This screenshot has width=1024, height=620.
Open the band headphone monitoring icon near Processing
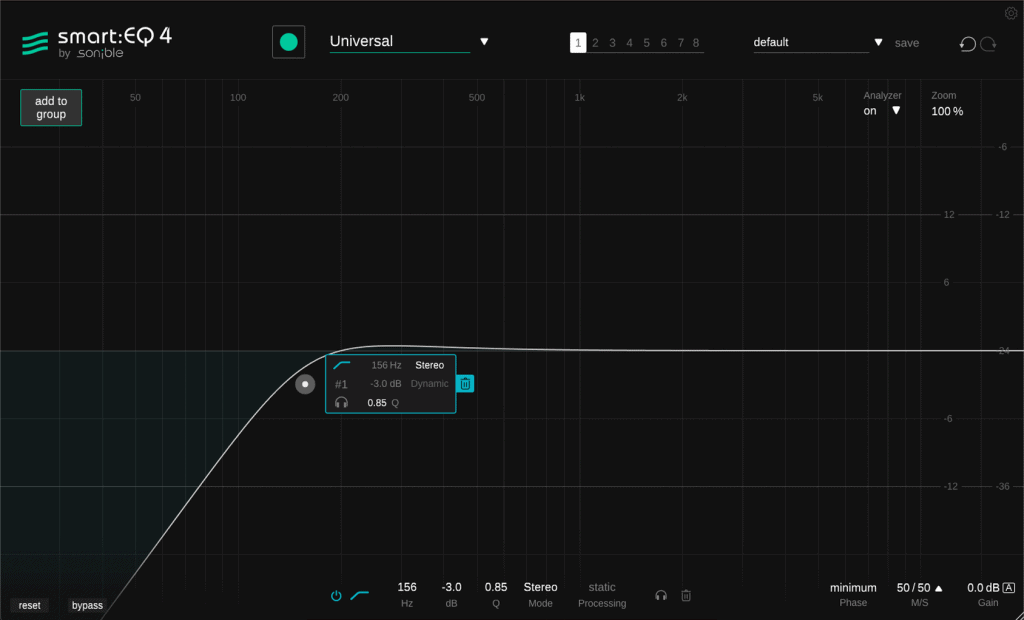661,595
